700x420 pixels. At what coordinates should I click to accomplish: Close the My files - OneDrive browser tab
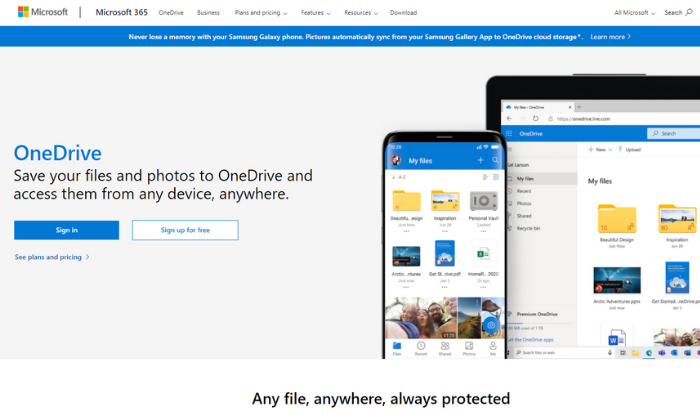click(570, 107)
